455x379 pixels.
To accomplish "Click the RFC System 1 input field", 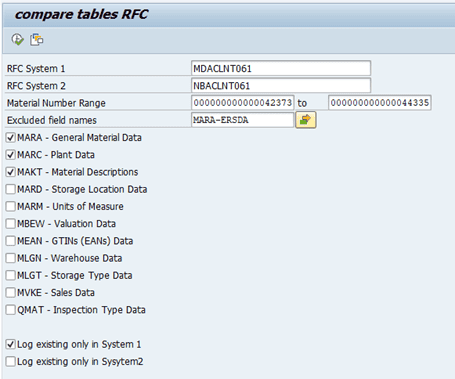I will pos(281,68).
